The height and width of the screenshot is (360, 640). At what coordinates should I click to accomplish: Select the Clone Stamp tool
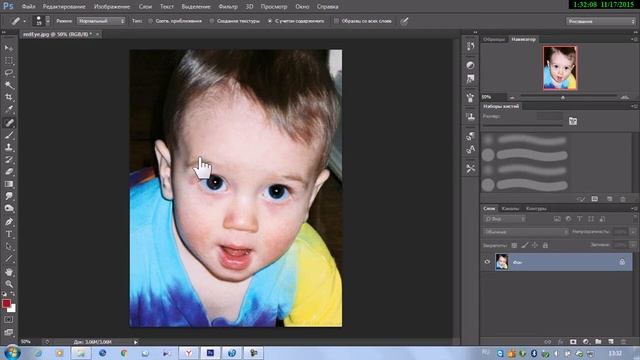click(x=9, y=147)
